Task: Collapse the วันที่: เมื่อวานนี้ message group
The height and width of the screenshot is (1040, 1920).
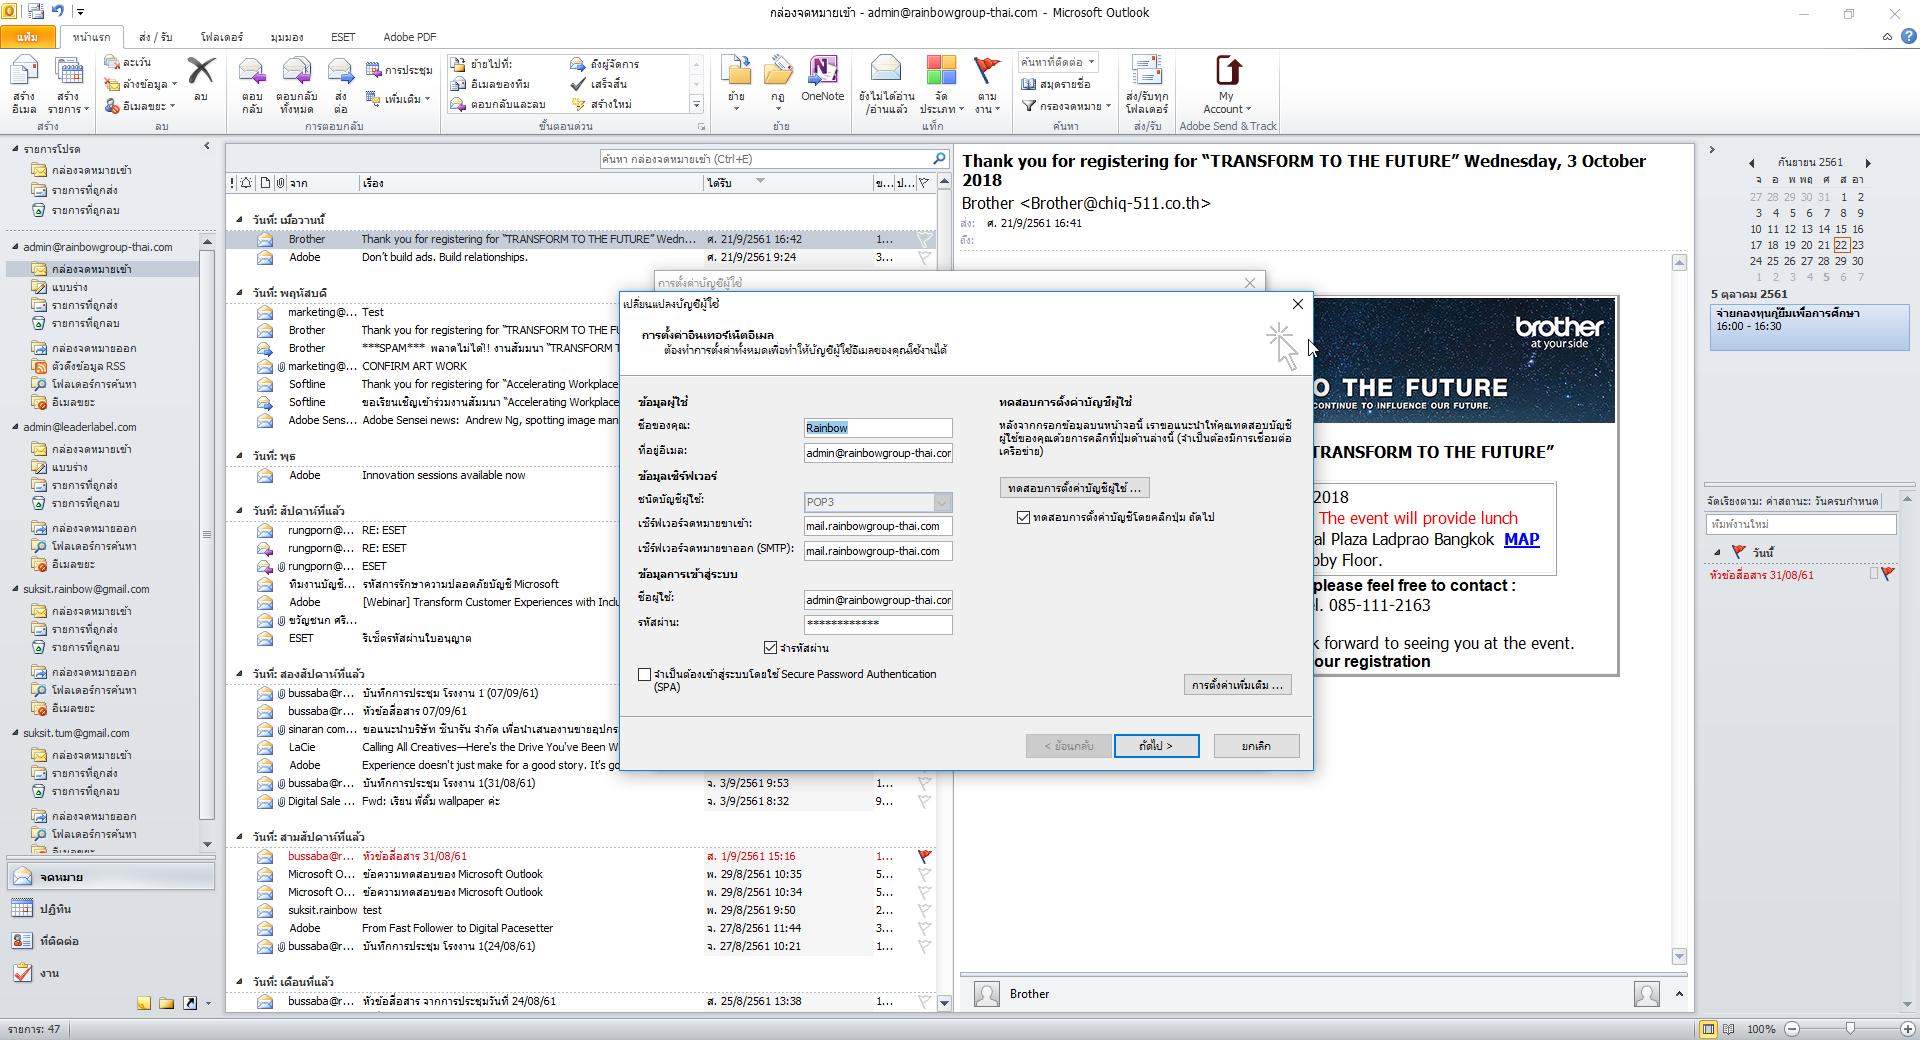Action: pyautogui.click(x=240, y=220)
